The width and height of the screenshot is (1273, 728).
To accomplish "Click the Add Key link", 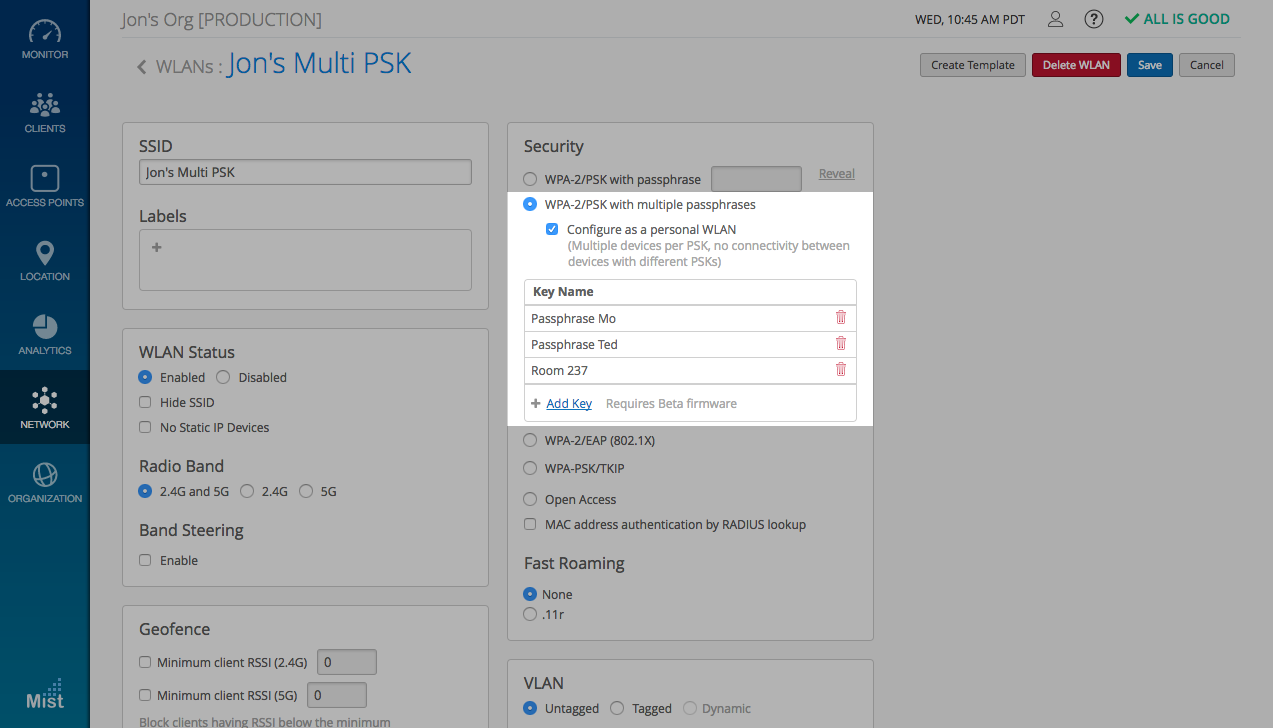I will point(568,404).
